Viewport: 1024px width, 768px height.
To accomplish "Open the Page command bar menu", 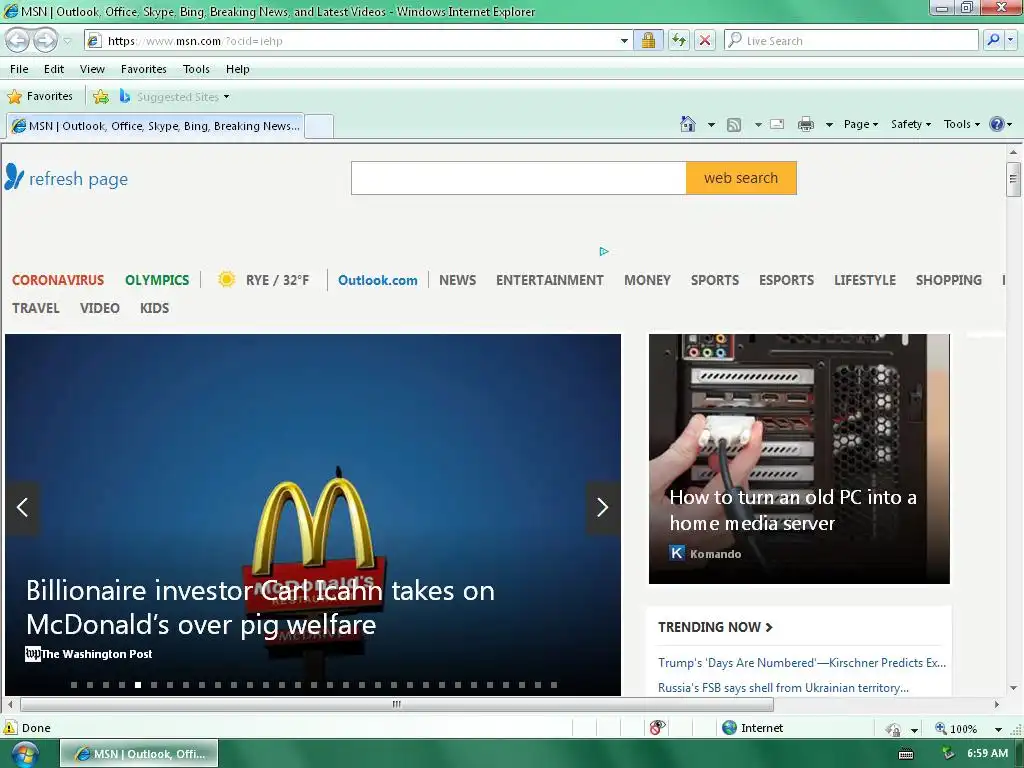I will pyautogui.click(x=861, y=124).
